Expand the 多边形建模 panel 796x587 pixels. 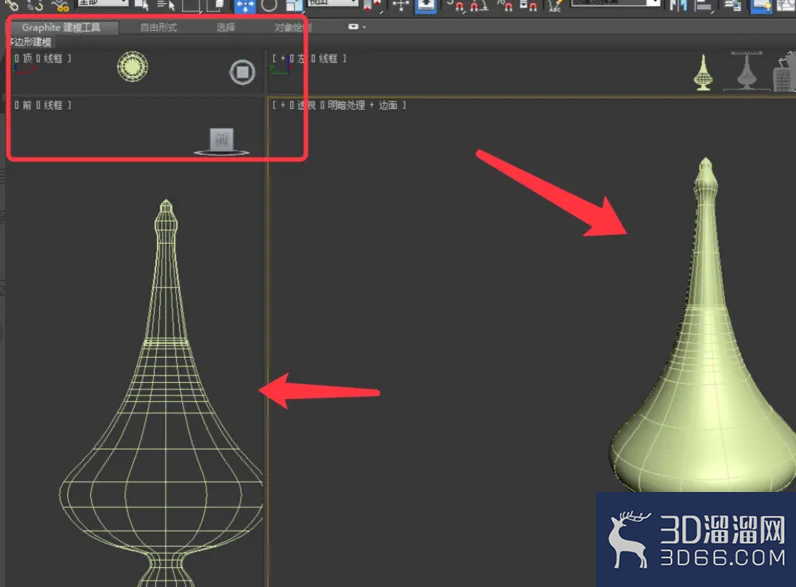29,42
